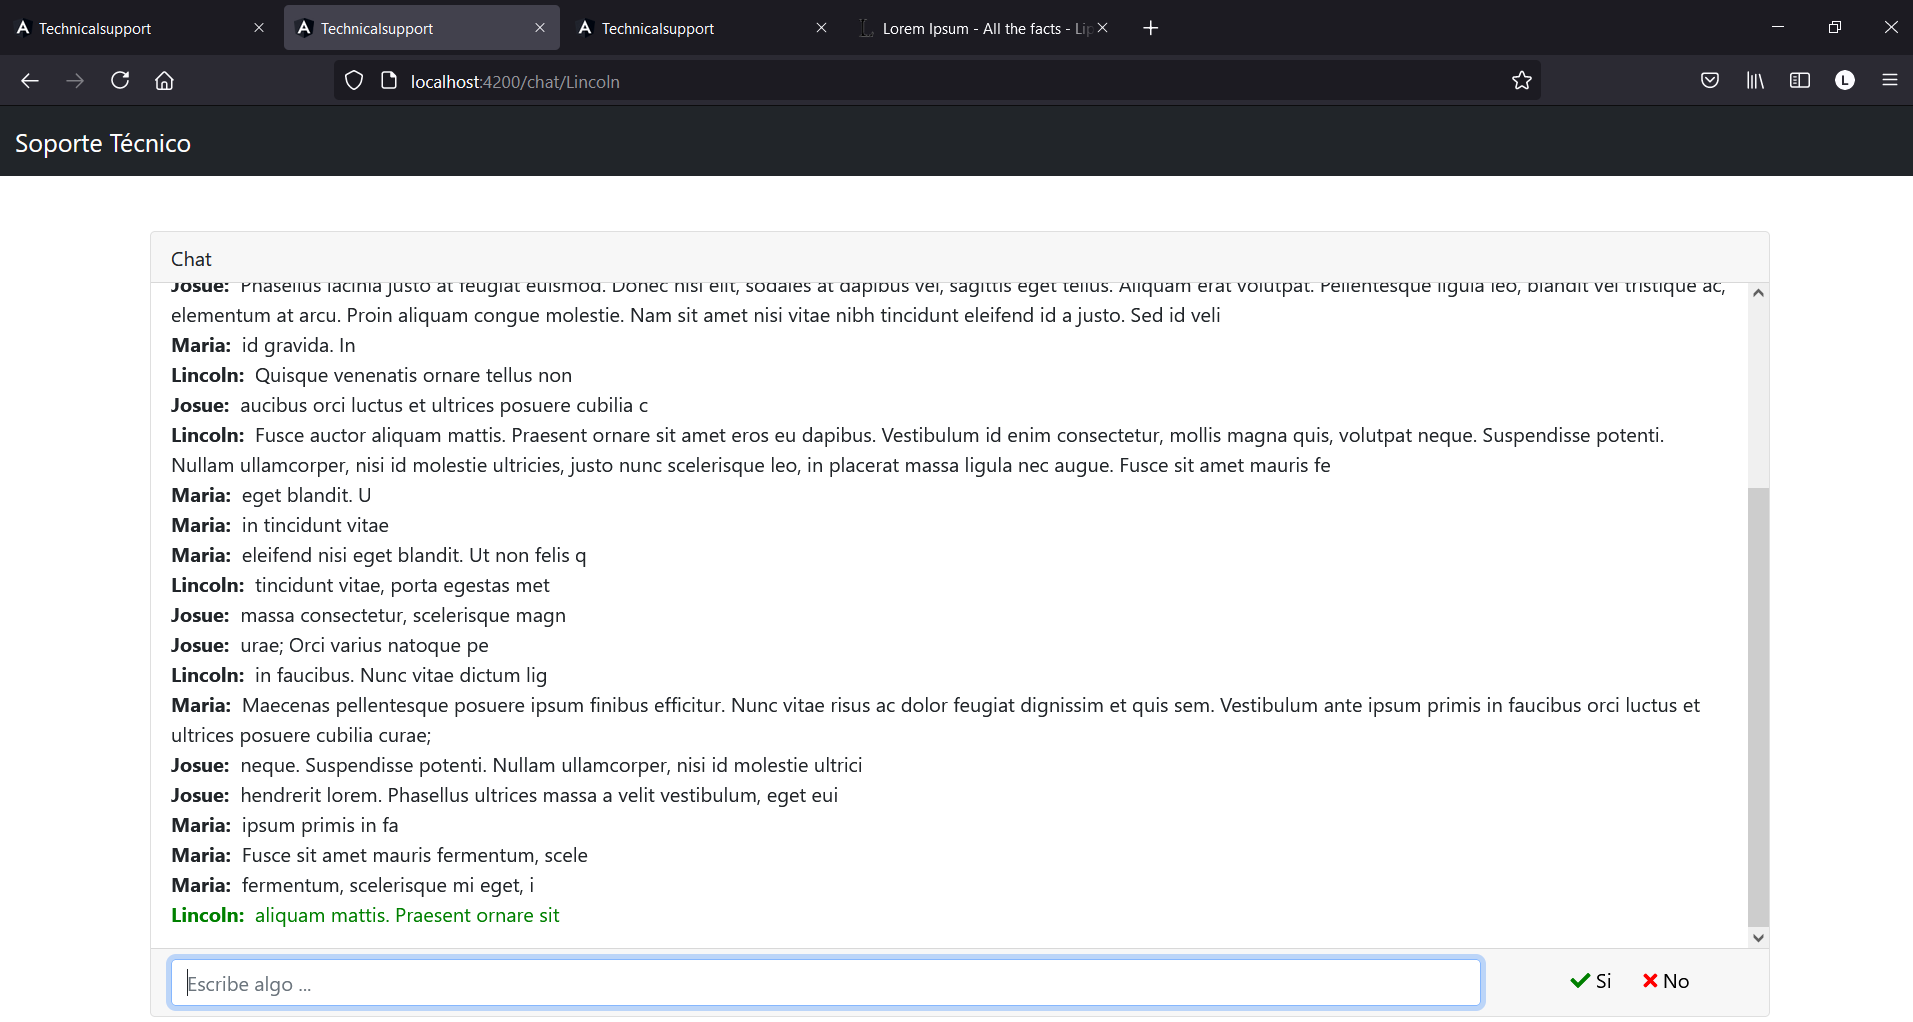Open the Pocket save icon
1913x1022 pixels.
point(1710,81)
